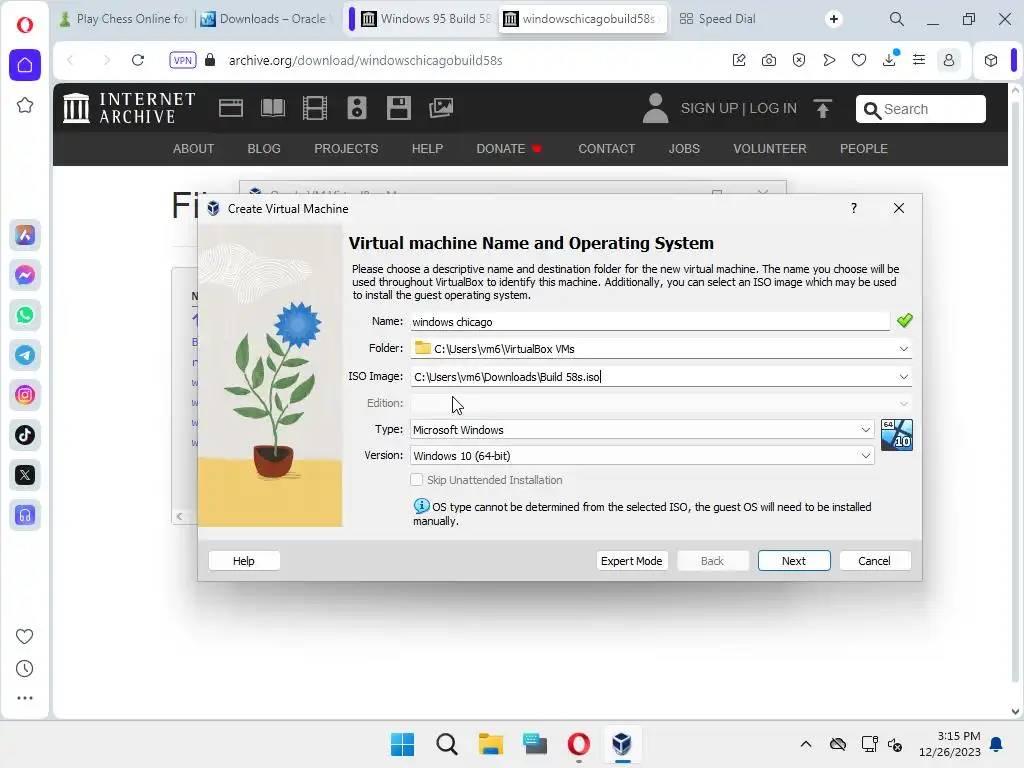Image resolution: width=1024 pixels, height=768 pixels.
Task: Switch to the Downloads – Oracle tab
Action: point(265,19)
